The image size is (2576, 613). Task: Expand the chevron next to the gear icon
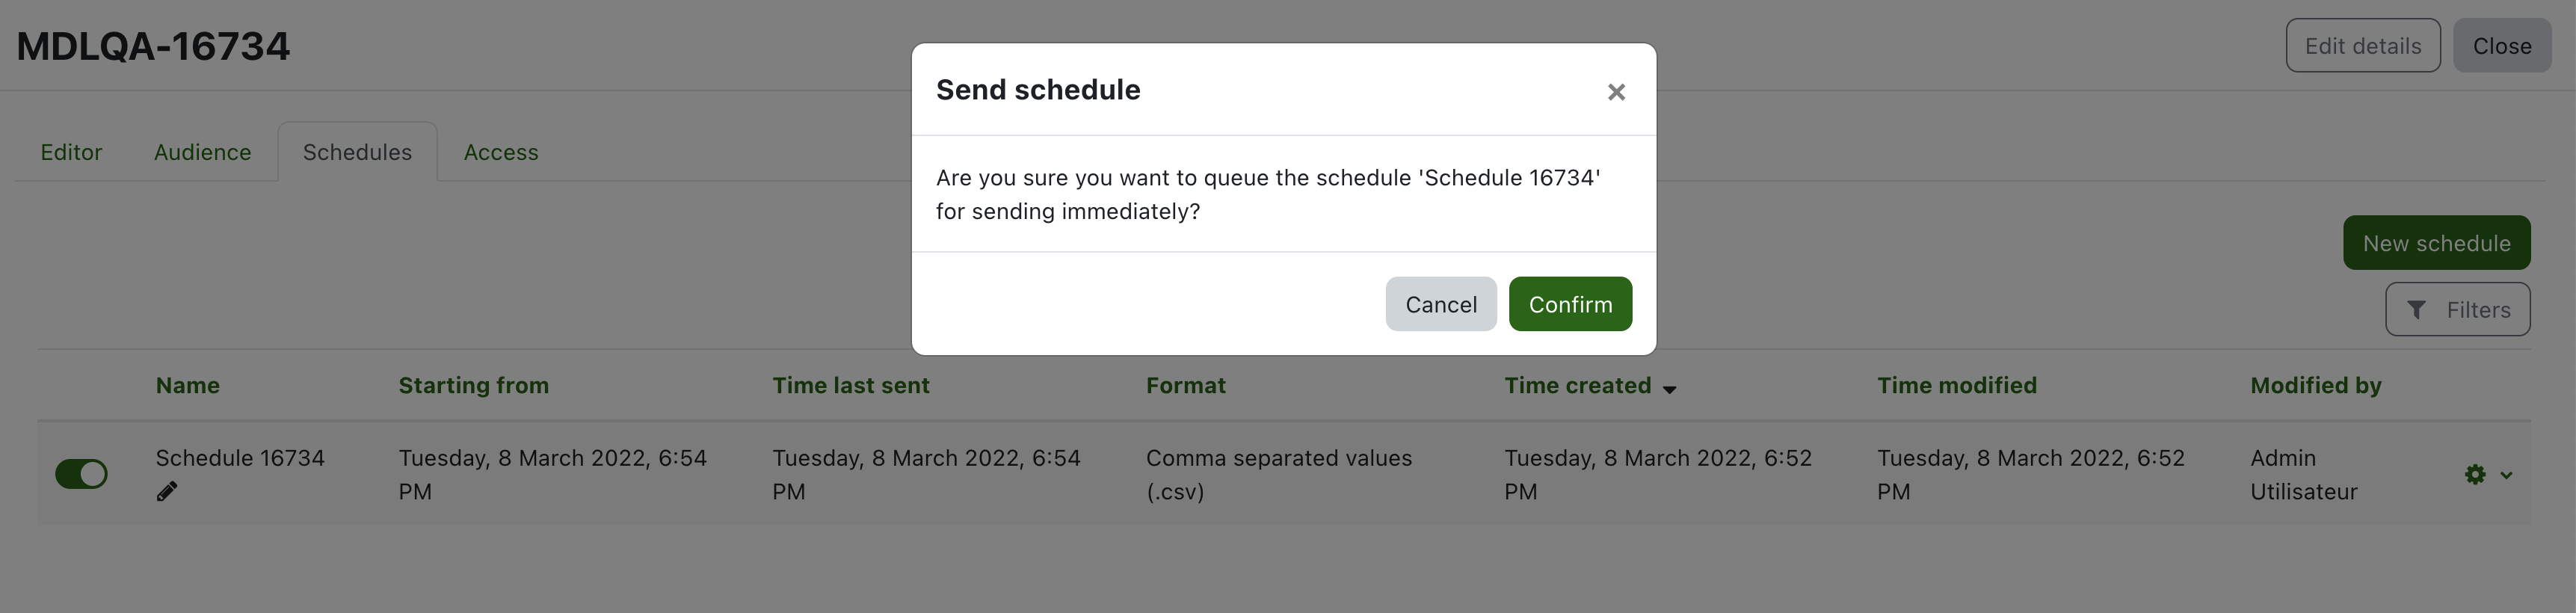(2506, 476)
